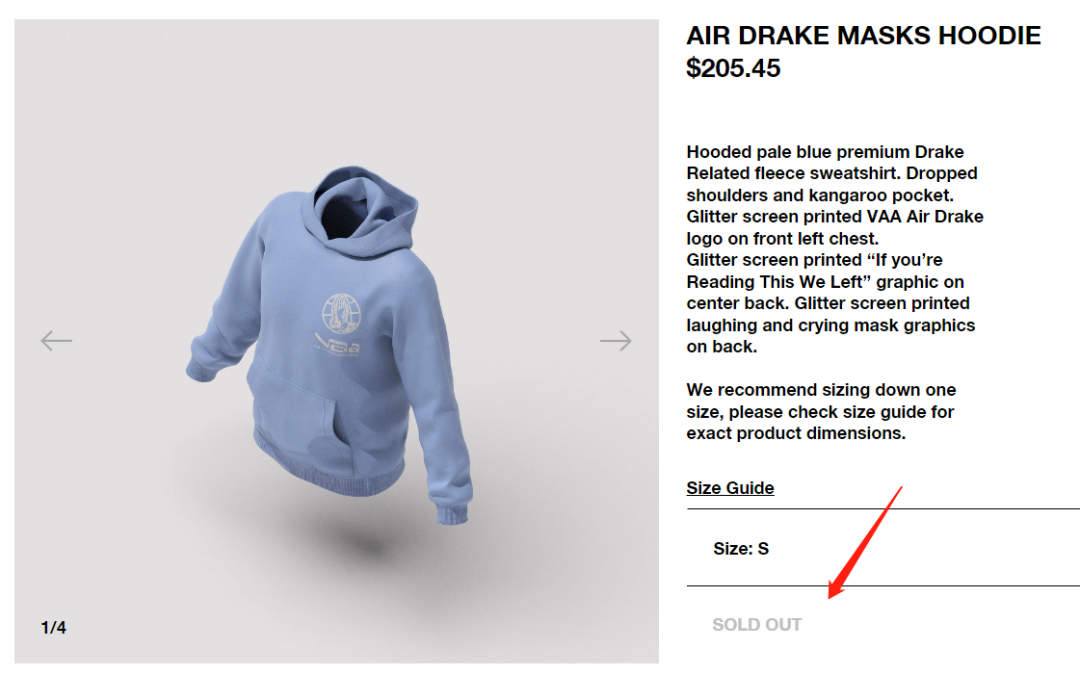The image size is (1080, 675).
Task: Advance to next product image with right arrow
Action: click(x=616, y=340)
